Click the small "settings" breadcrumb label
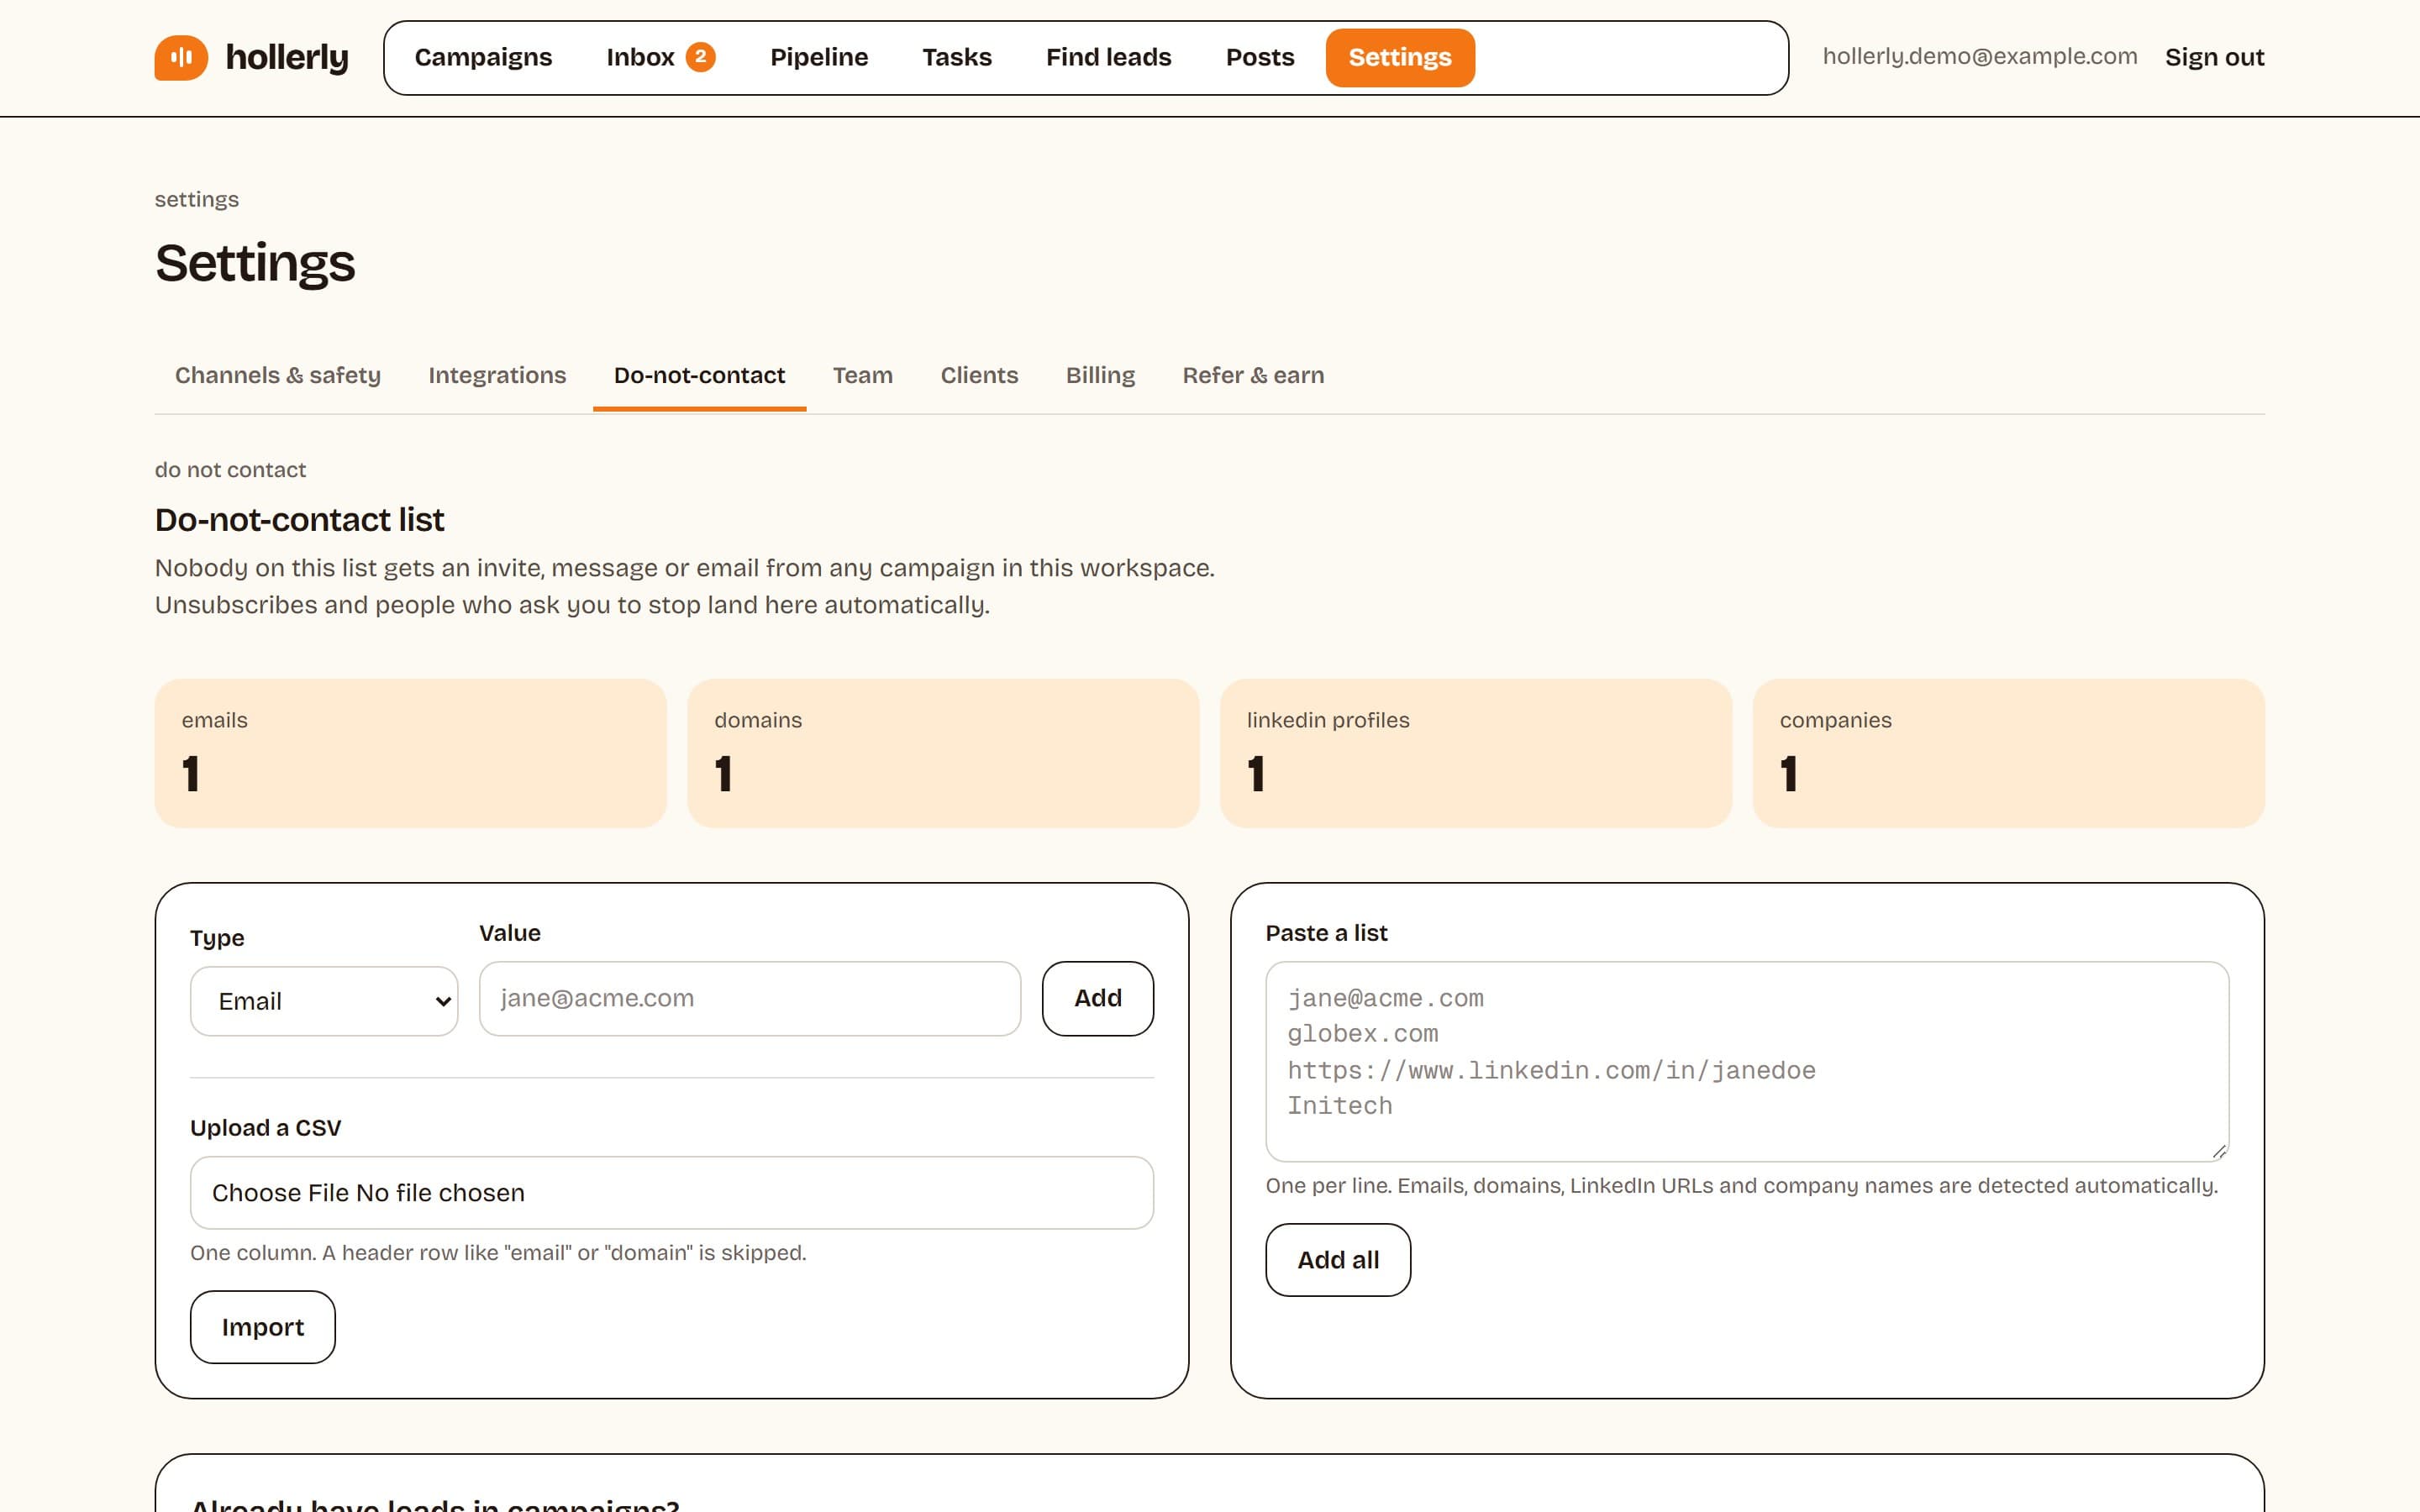Image resolution: width=2420 pixels, height=1512 pixels. click(x=196, y=199)
